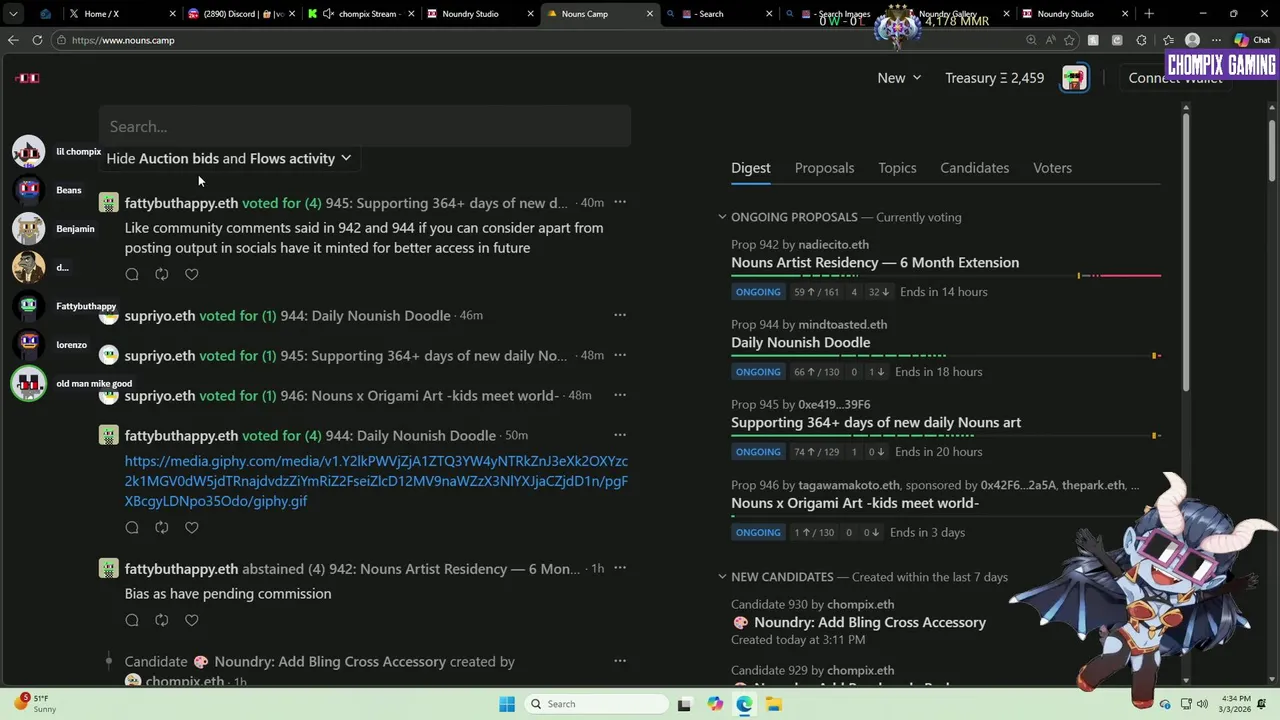Open Nouns x Origami Art proposal in digest

(855, 503)
